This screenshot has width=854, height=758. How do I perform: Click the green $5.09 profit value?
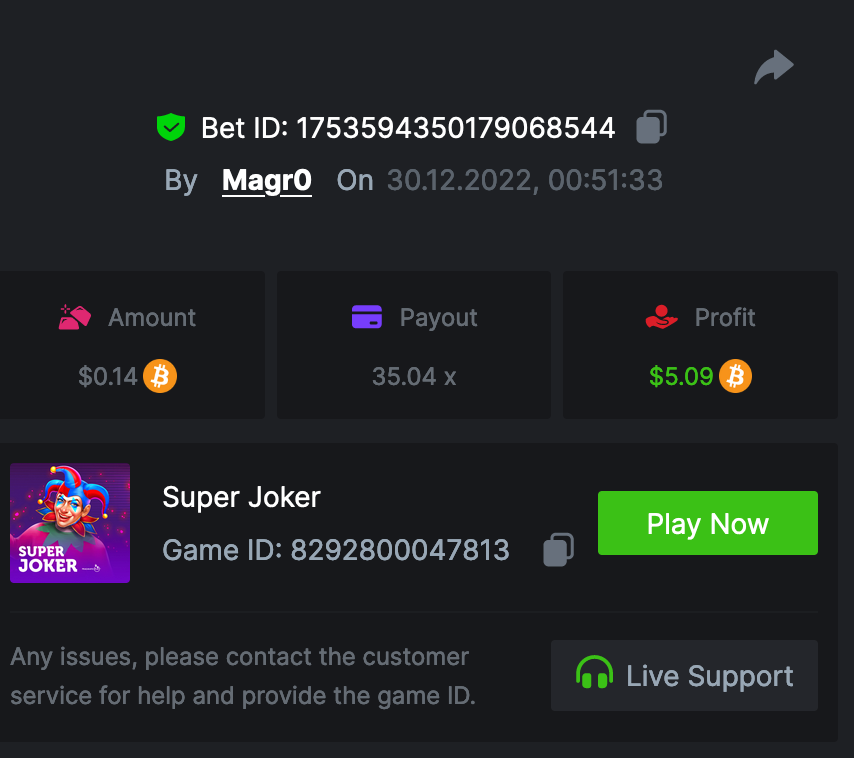[x=681, y=376]
